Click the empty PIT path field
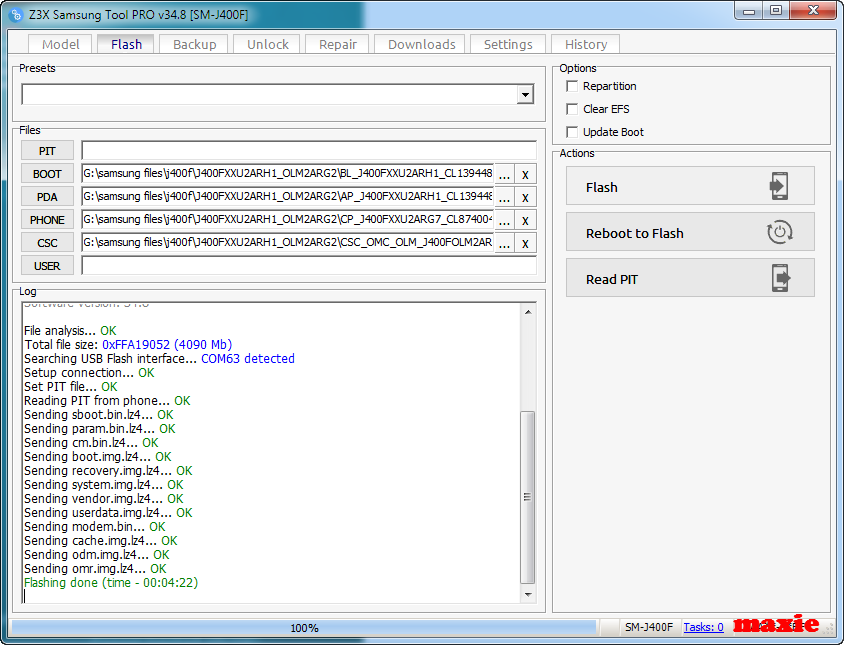 coord(309,151)
